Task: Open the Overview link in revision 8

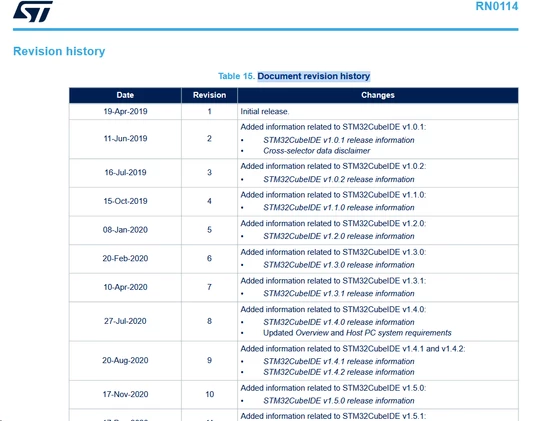Action: click(x=312, y=333)
